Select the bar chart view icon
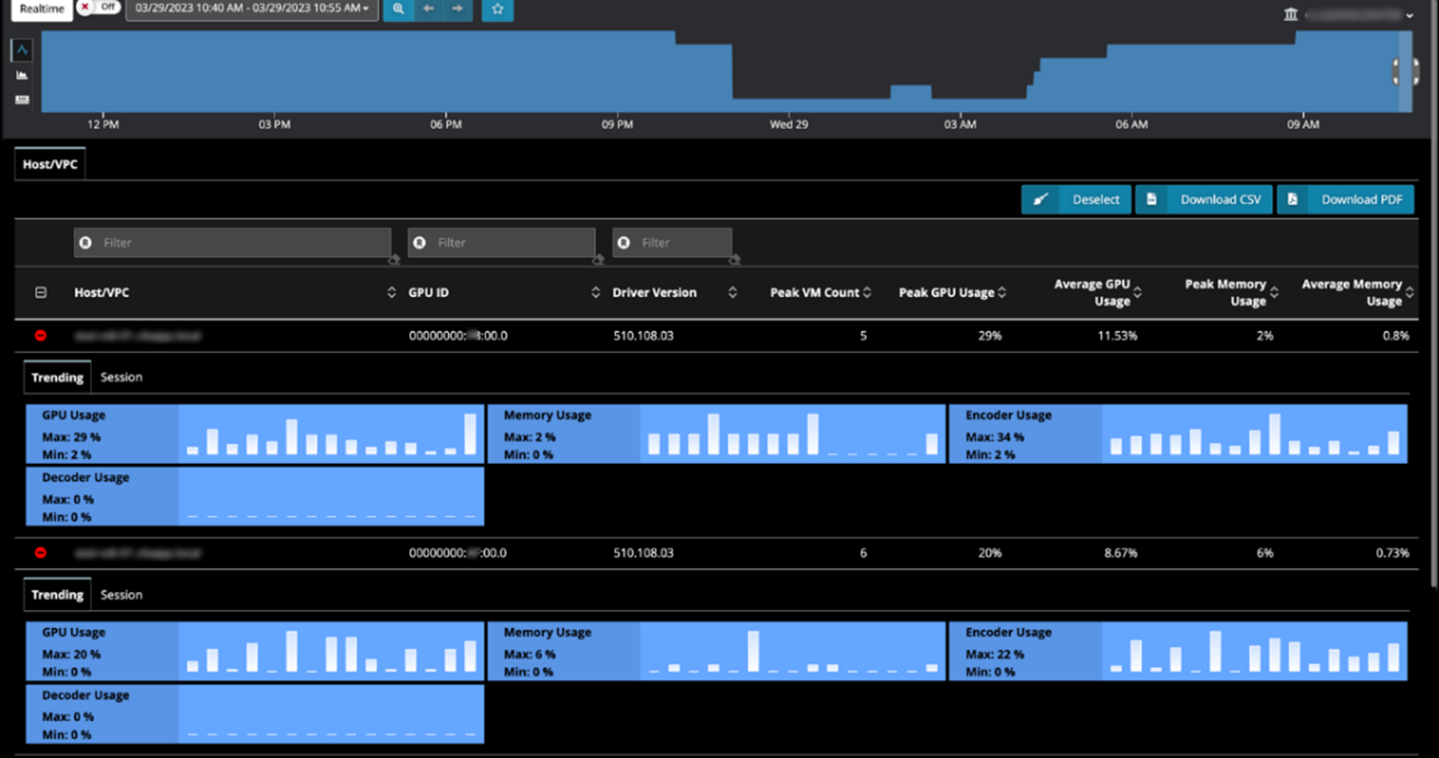Screen dimensions: 1439x758 22,75
